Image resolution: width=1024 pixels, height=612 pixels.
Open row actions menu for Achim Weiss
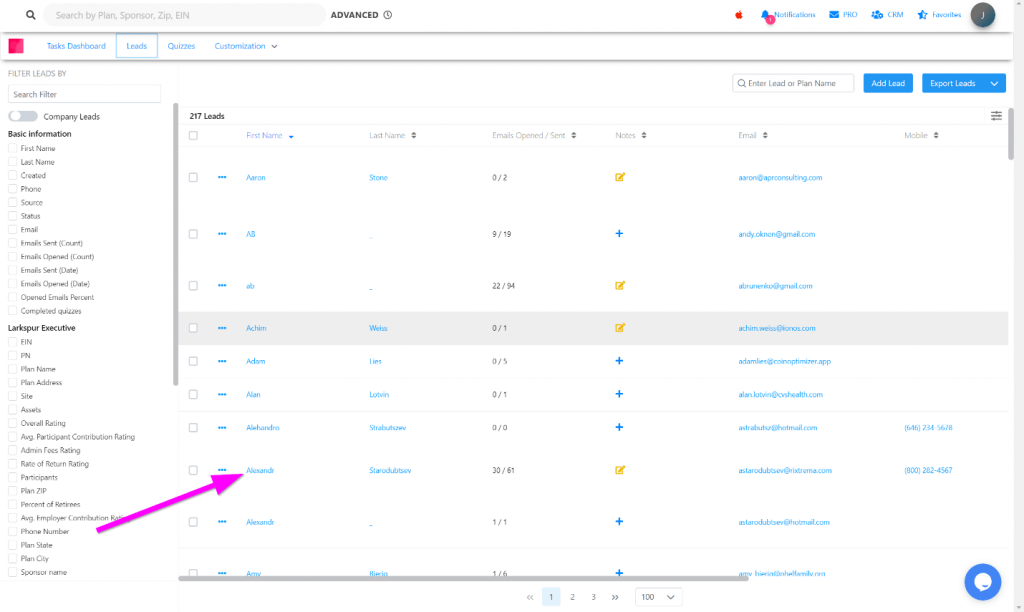click(x=222, y=328)
